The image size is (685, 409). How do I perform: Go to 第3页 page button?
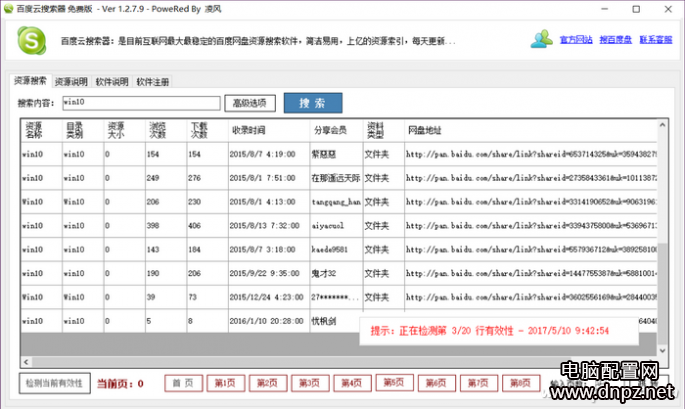[310, 383]
